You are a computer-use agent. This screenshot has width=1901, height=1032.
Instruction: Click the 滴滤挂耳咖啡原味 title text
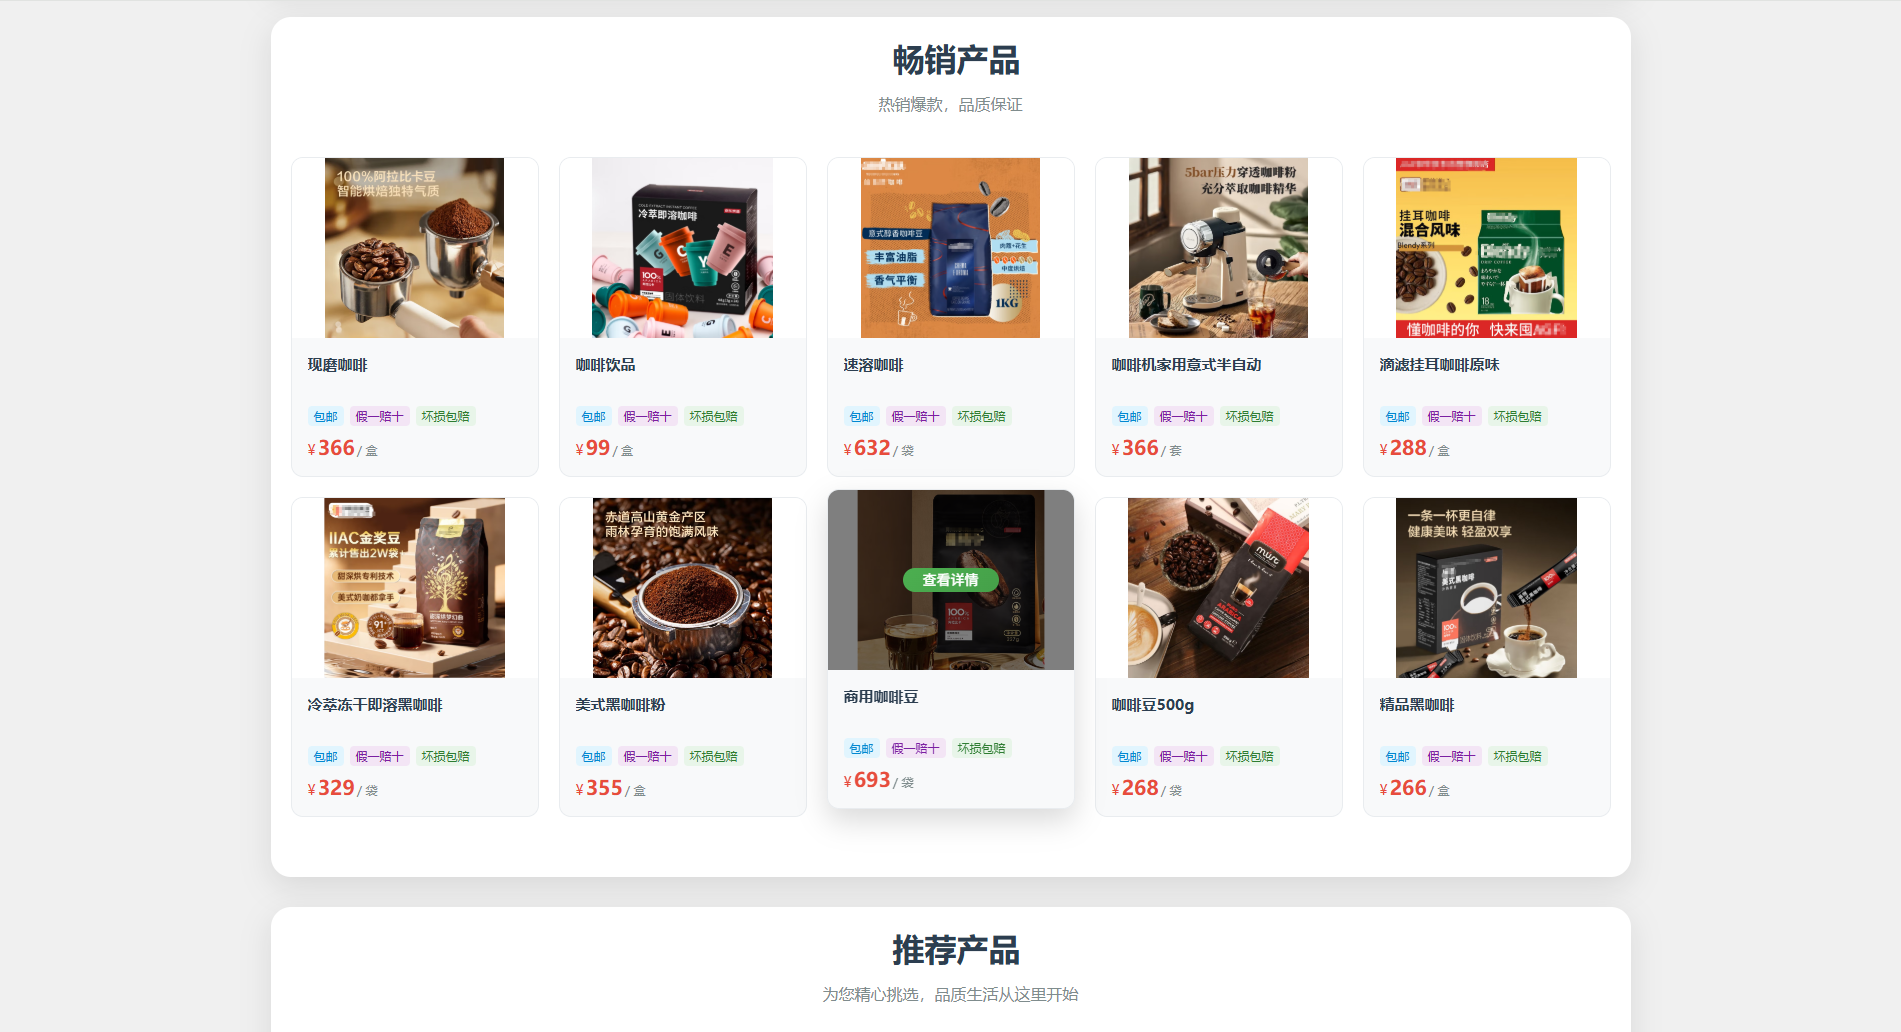coord(1440,365)
